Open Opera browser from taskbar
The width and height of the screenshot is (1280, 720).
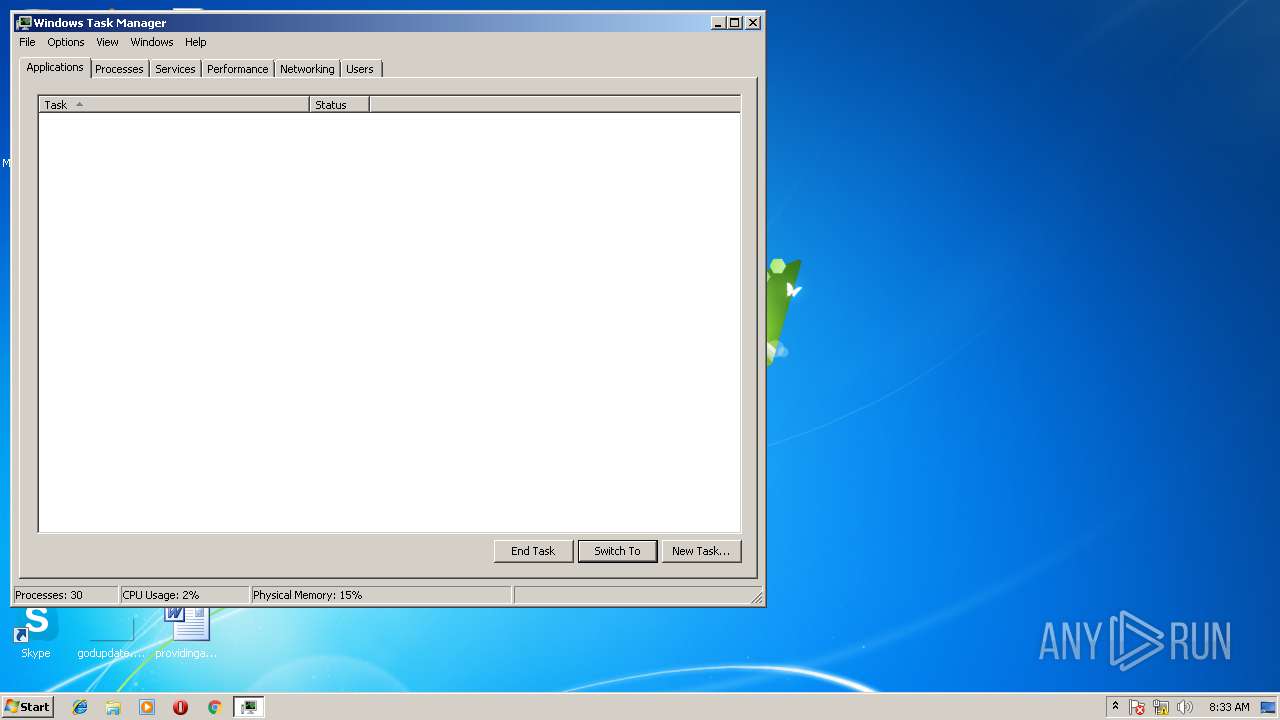[x=180, y=707]
